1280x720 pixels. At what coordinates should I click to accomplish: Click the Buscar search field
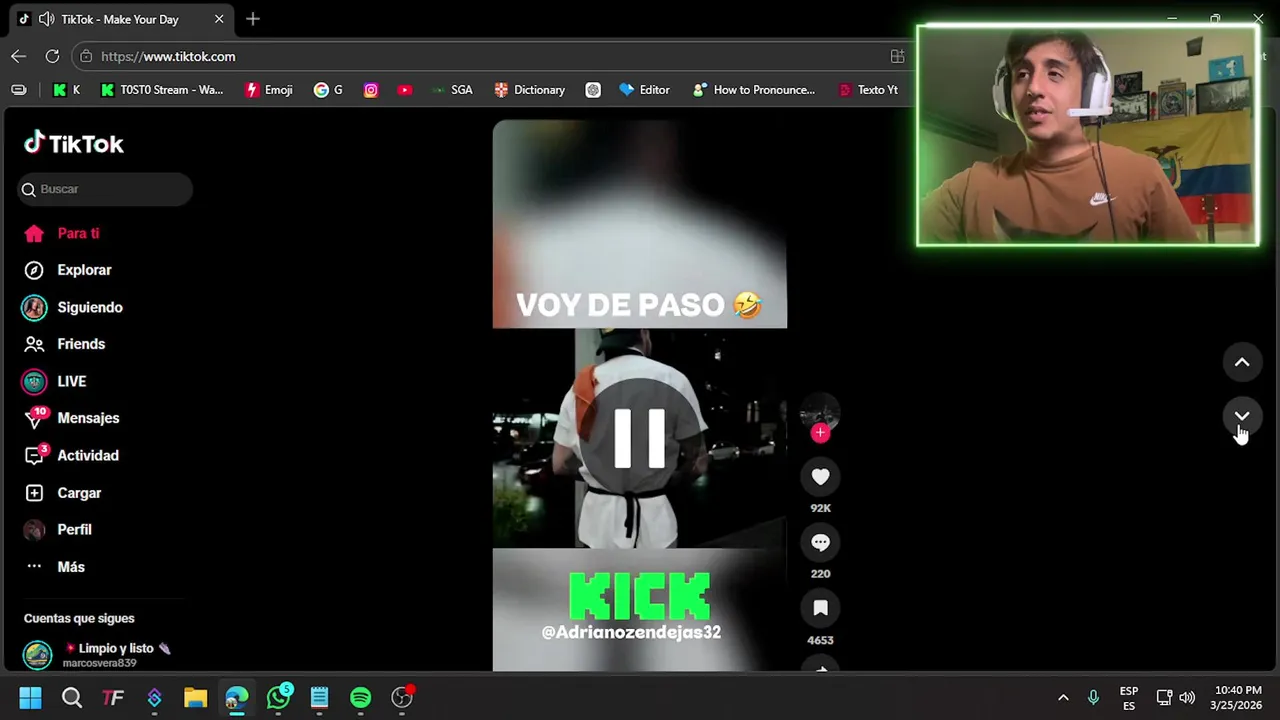[104, 189]
